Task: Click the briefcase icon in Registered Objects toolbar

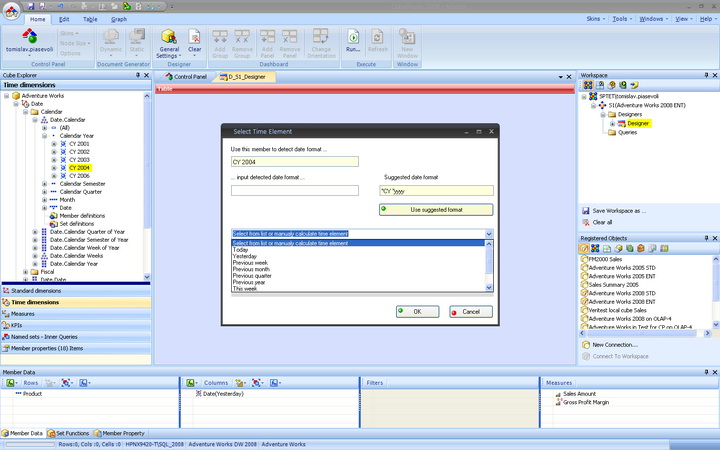Action: [641, 248]
